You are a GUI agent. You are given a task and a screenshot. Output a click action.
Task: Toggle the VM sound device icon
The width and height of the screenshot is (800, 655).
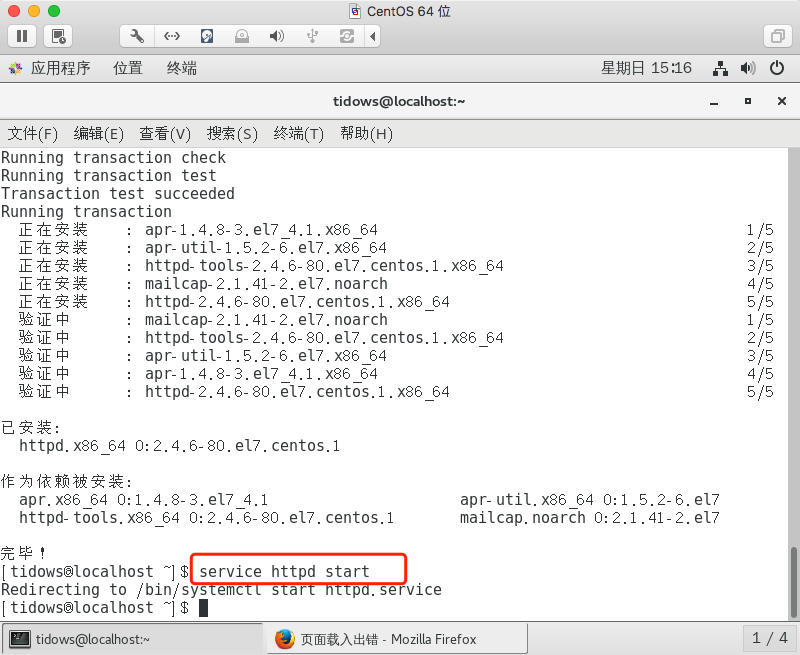[277, 36]
